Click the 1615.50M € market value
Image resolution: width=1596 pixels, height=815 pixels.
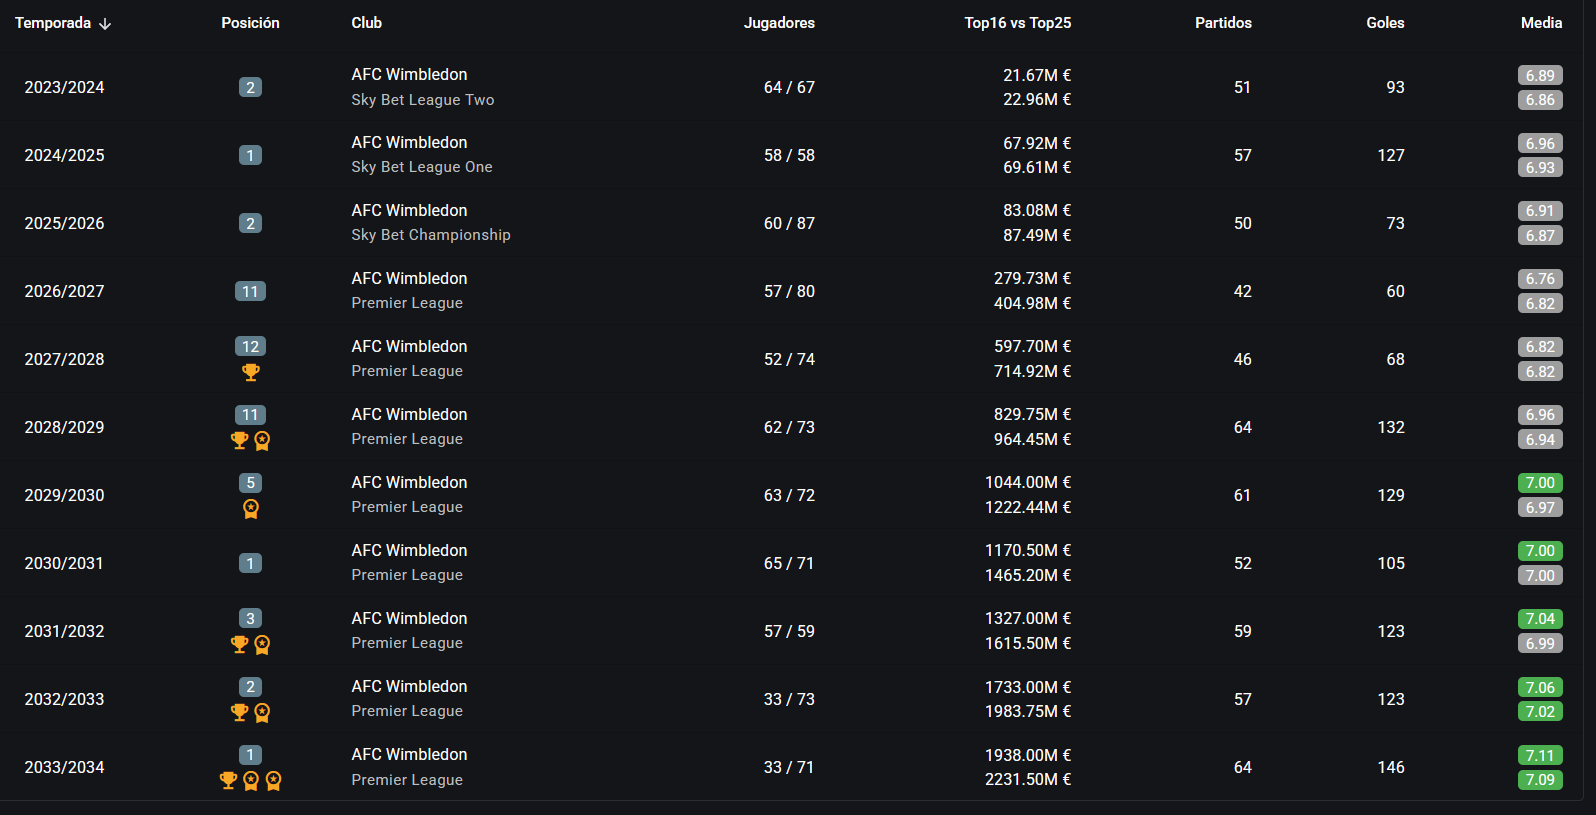(x=1028, y=644)
